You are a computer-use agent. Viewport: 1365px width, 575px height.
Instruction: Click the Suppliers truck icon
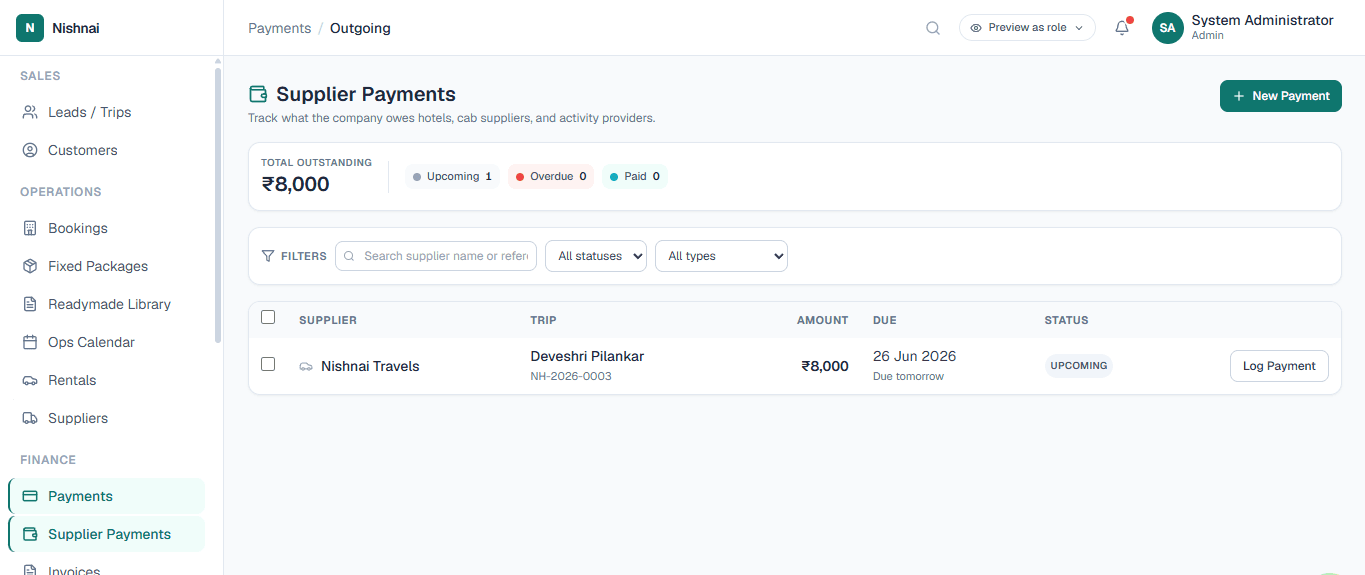pyautogui.click(x=30, y=418)
